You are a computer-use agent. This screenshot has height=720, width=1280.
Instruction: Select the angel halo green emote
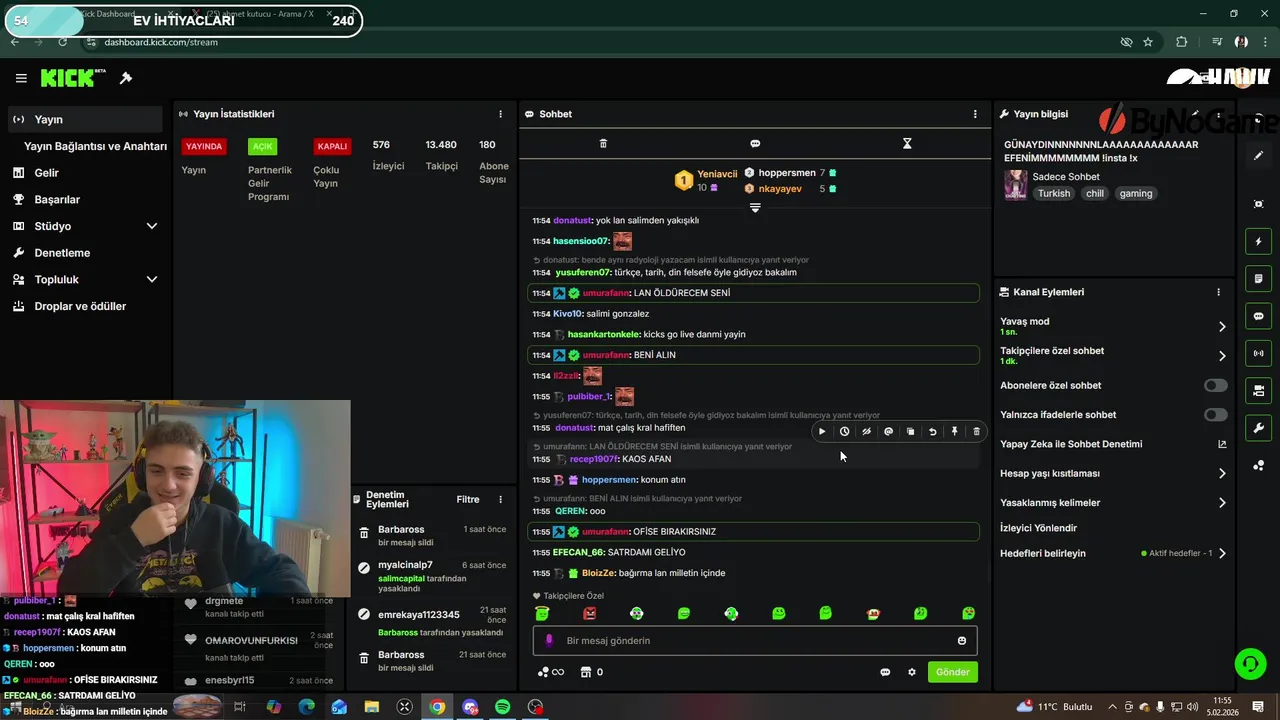542,613
